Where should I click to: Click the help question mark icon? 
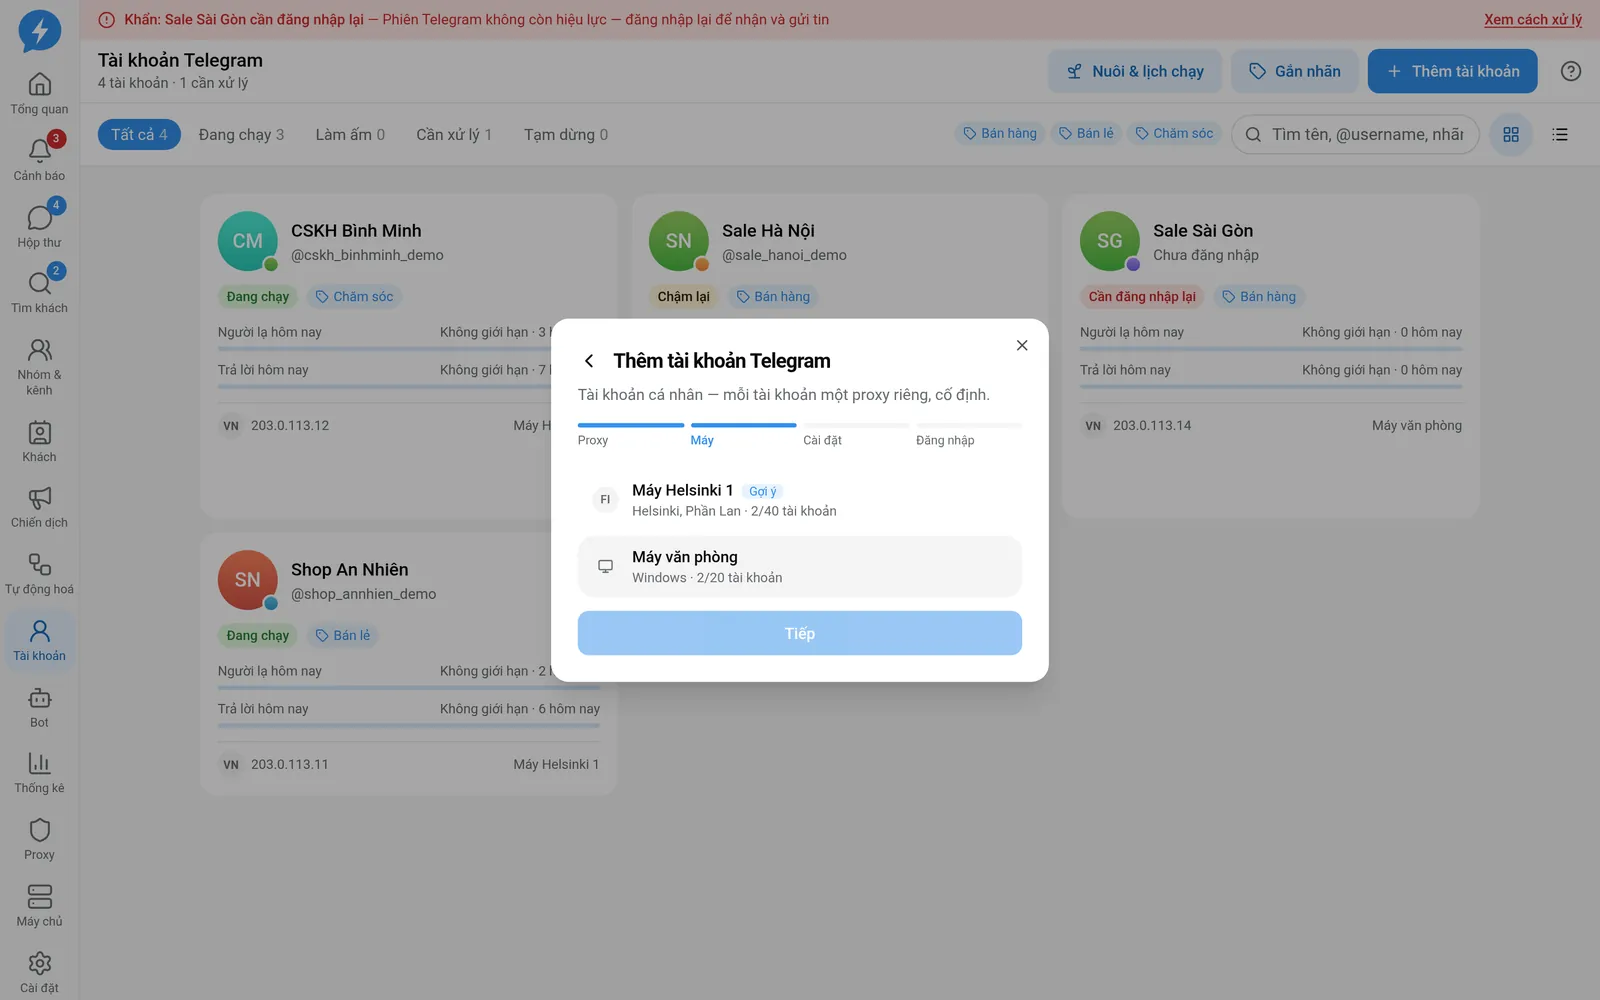1571,71
